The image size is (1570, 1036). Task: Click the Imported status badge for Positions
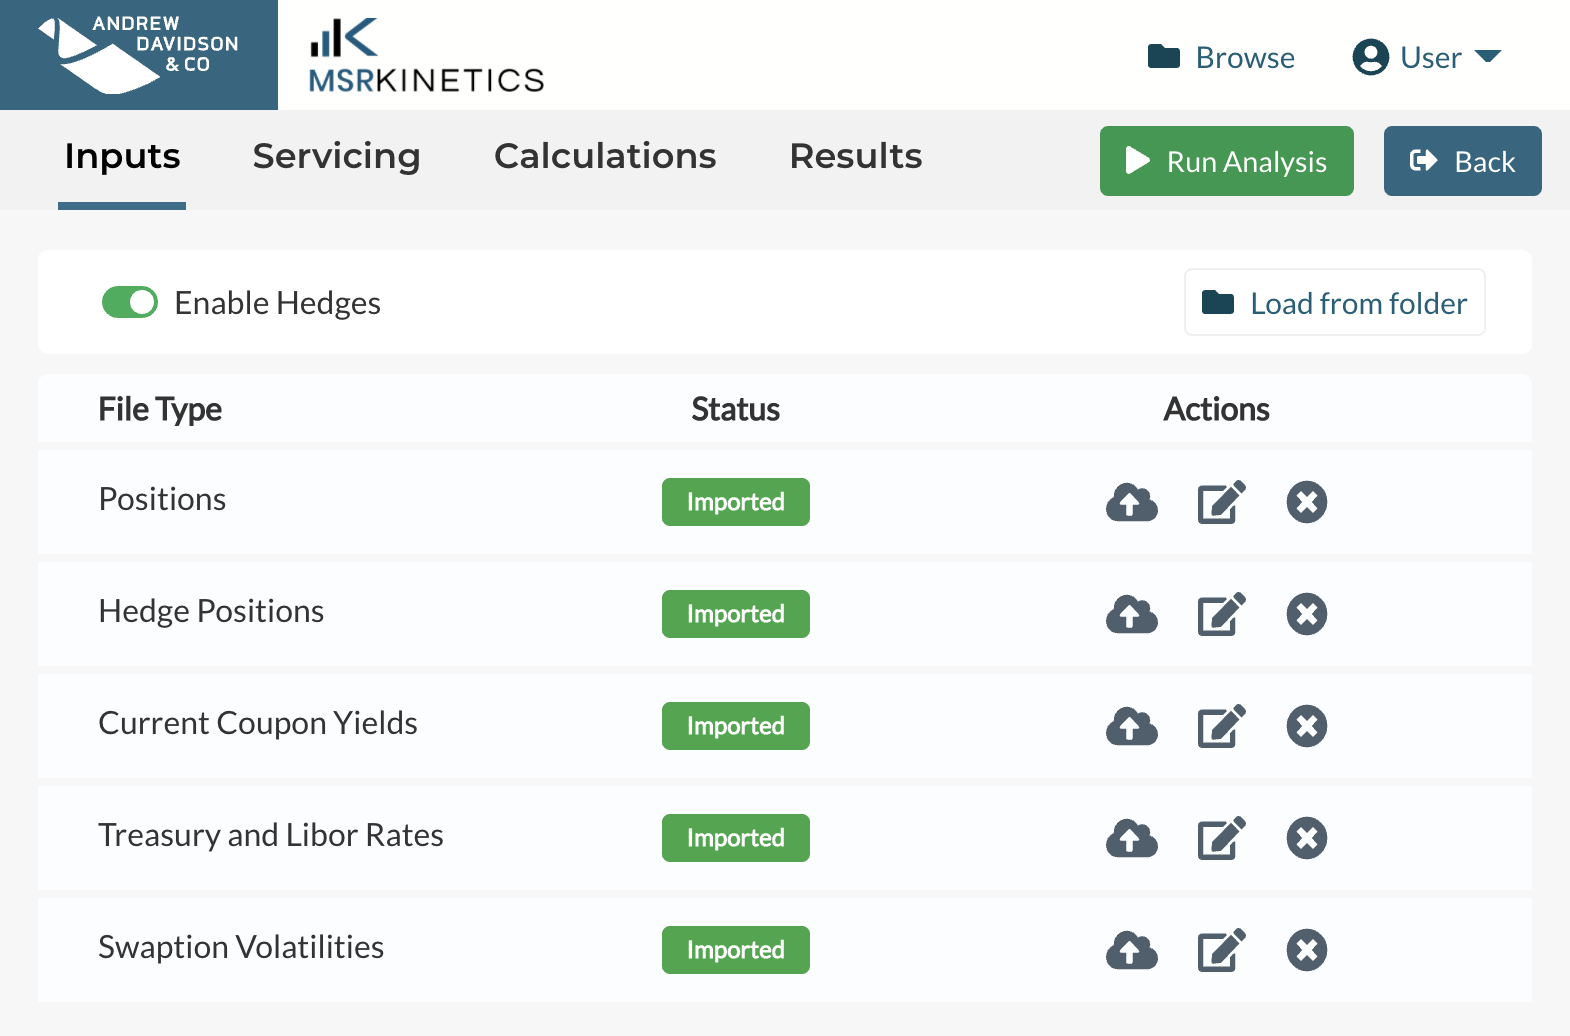point(736,502)
